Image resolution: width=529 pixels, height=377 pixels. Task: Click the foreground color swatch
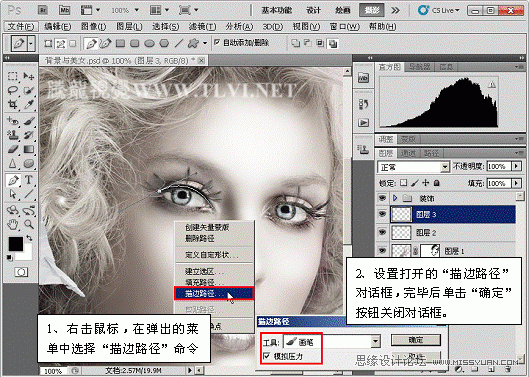point(16,244)
